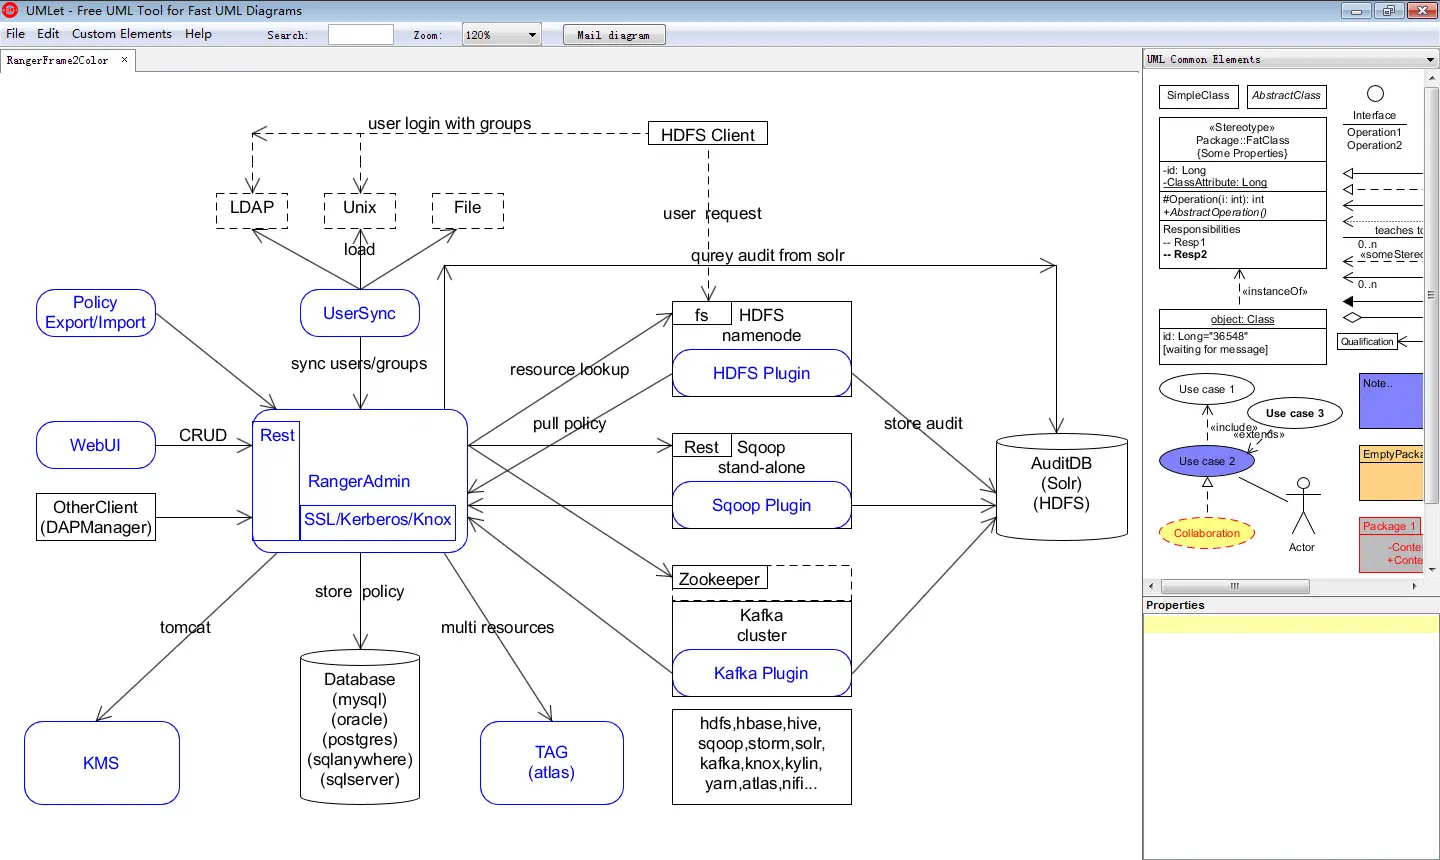Select the blue Use case 2 ellipse
This screenshot has height=860, width=1440.
(1207, 461)
